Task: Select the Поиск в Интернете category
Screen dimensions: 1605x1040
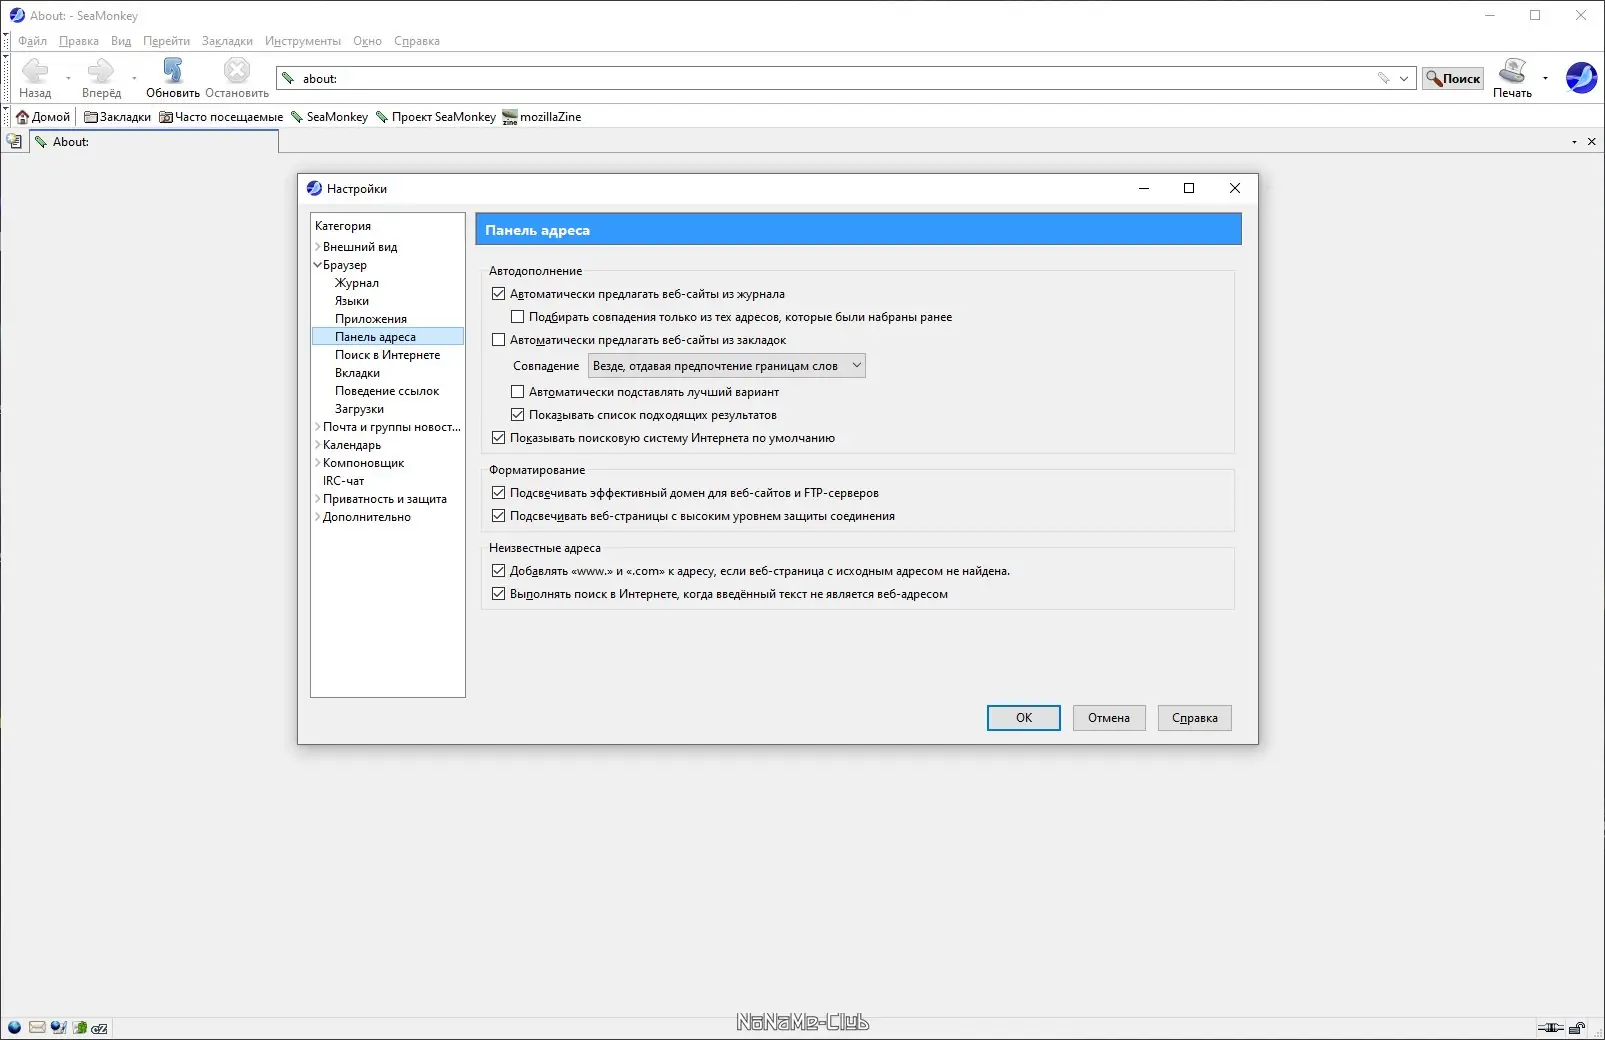Action: 387,355
